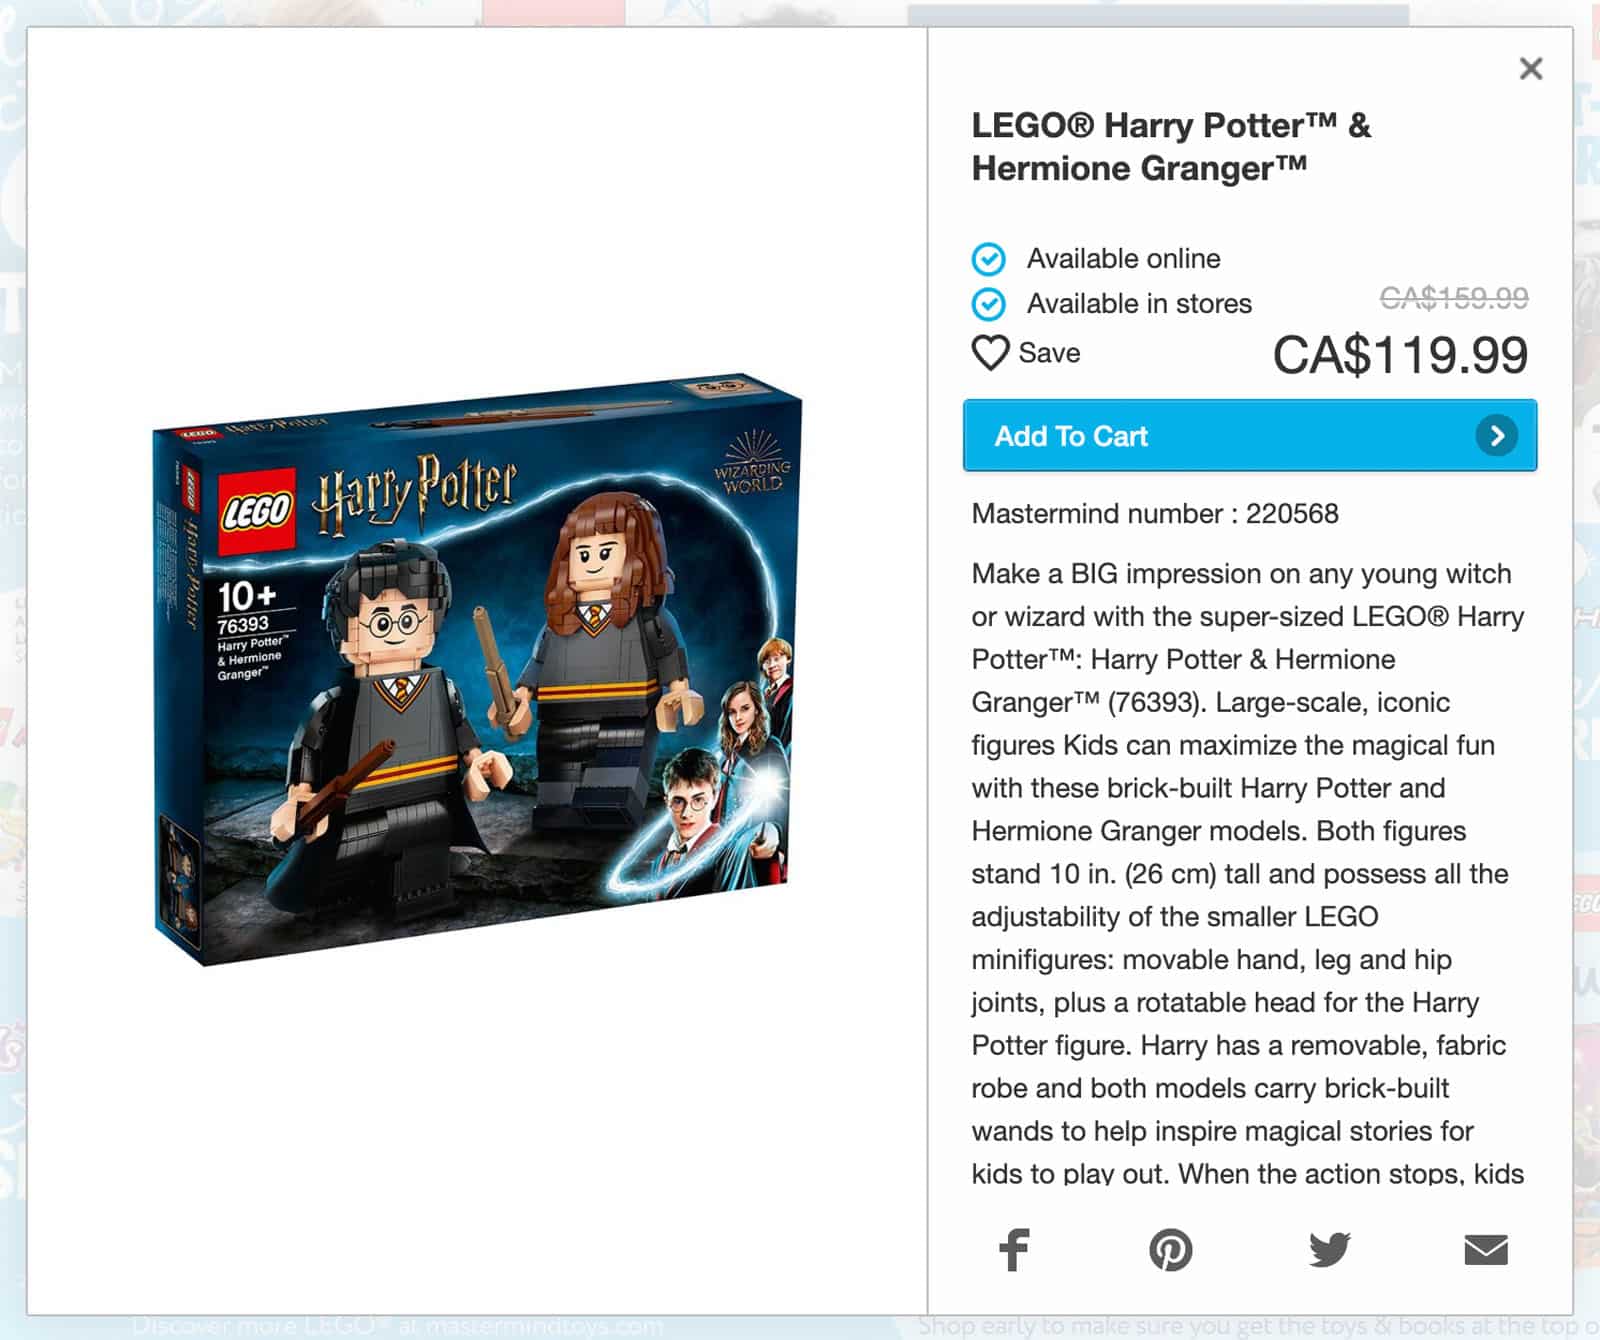The width and height of the screenshot is (1600, 1340).
Task: Click the Available online checkmark icon
Action: point(989,259)
